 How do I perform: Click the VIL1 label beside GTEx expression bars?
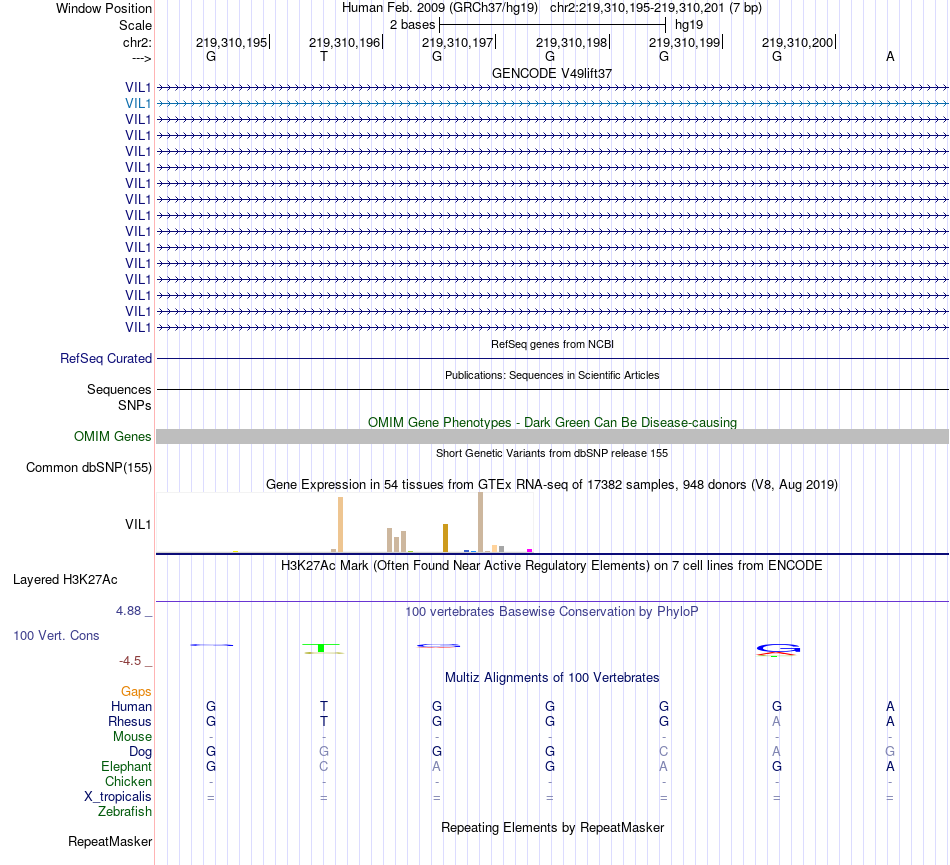coord(138,525)
